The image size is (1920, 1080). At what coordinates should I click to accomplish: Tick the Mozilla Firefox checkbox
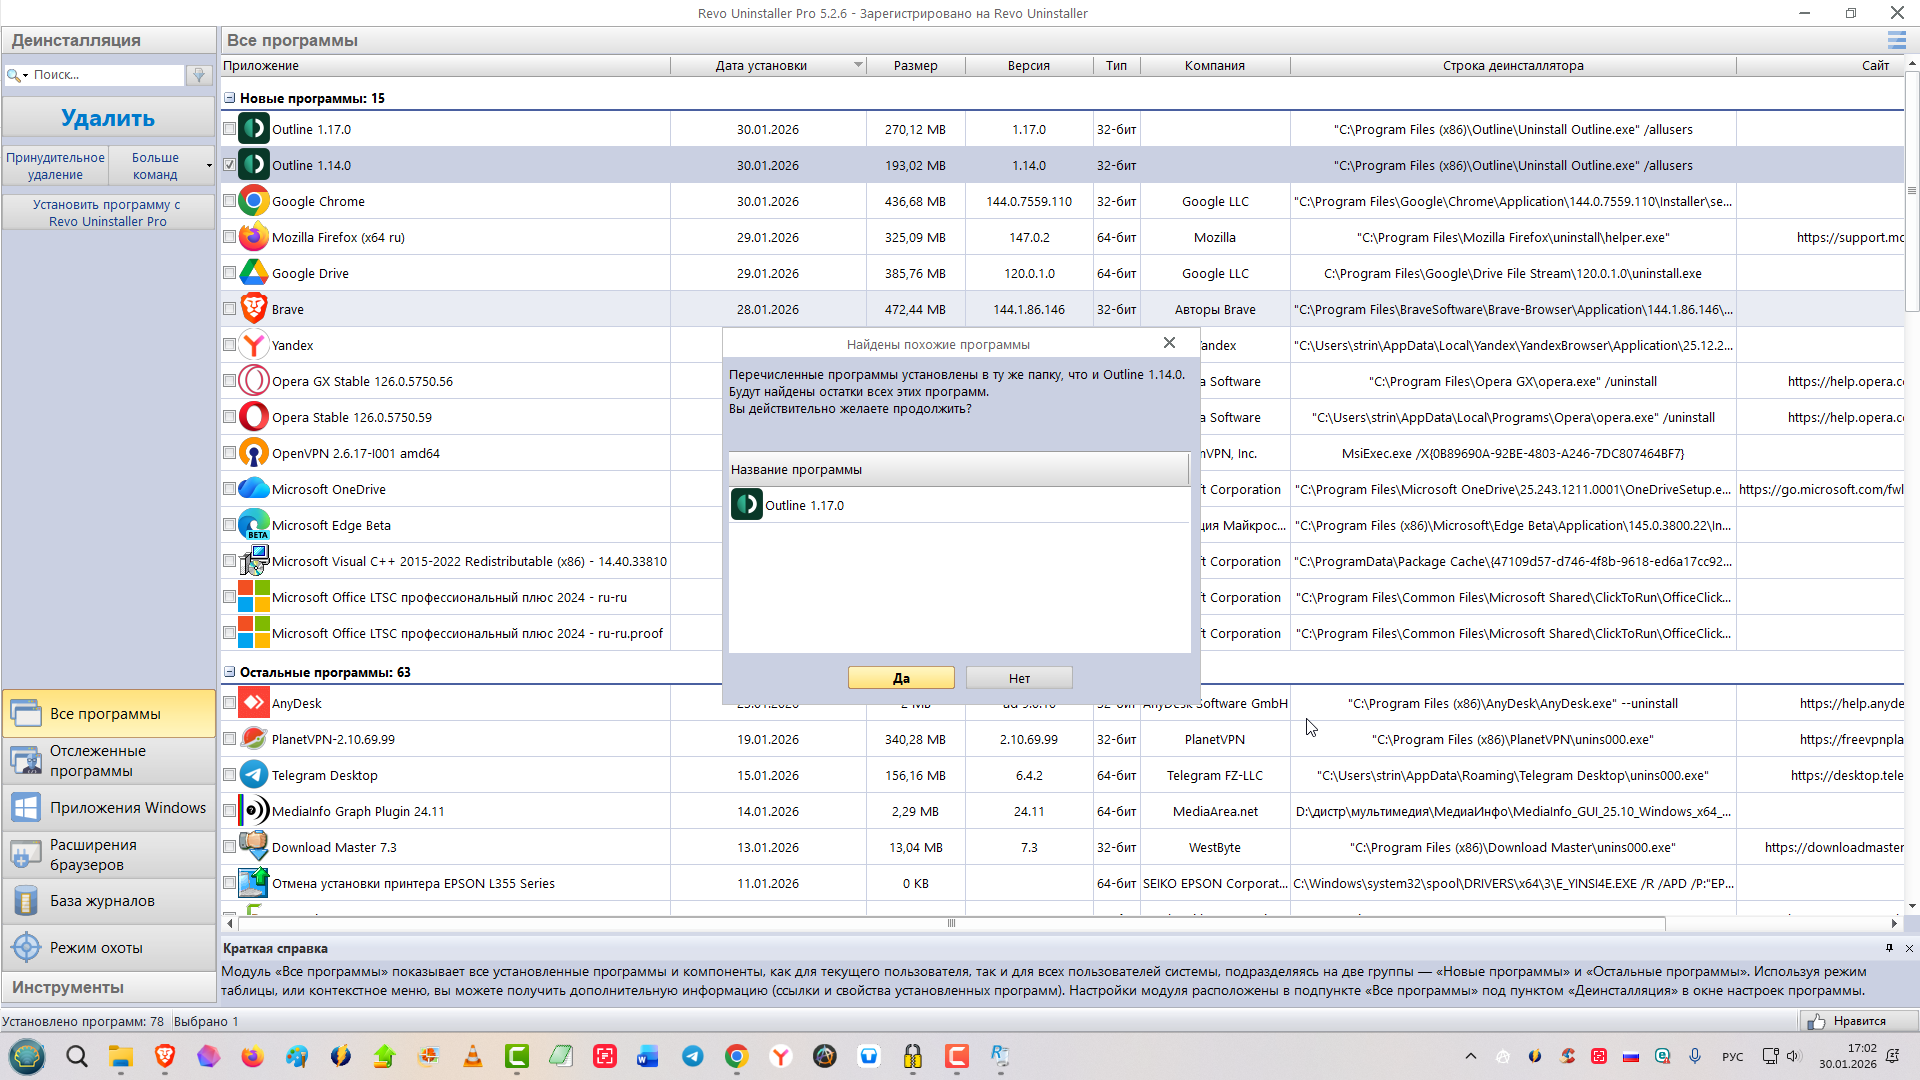click(x=229, y=237)
